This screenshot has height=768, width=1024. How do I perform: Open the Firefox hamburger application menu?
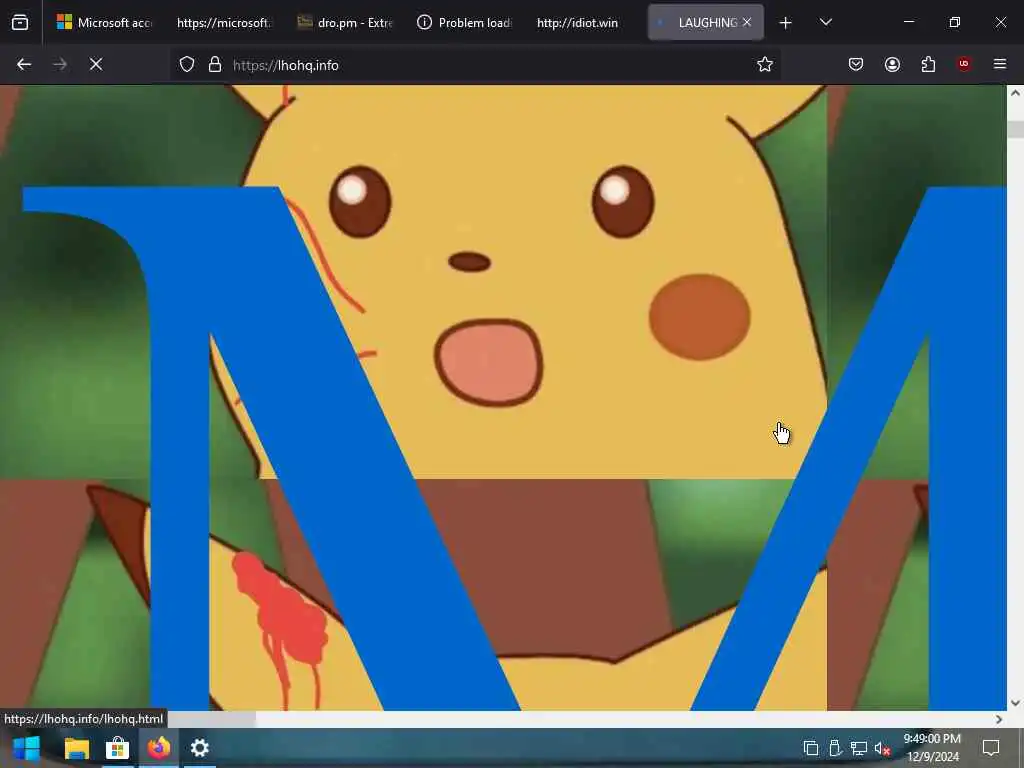1000,64
